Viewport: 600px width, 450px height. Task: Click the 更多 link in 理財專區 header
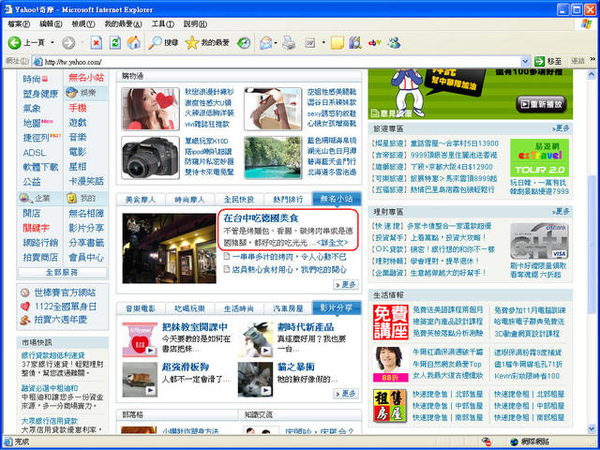(561, 211)
